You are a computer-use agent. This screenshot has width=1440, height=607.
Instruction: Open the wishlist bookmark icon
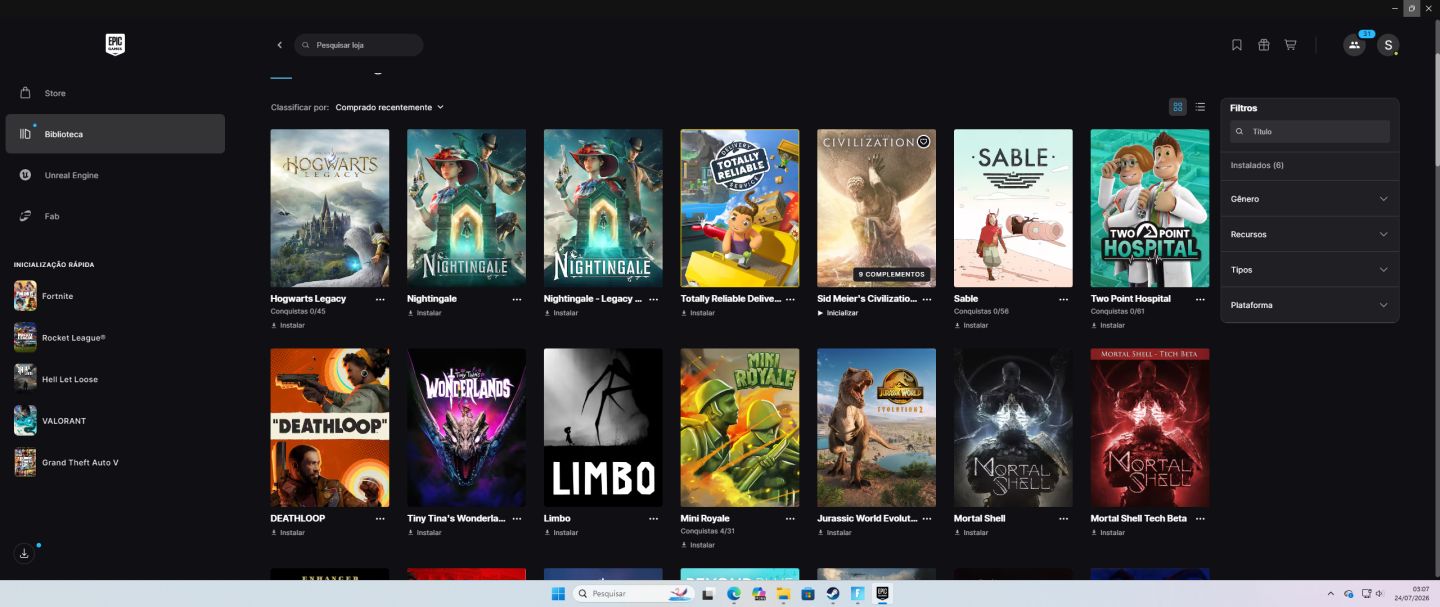pyautogui.click(x=1237, y=45)
